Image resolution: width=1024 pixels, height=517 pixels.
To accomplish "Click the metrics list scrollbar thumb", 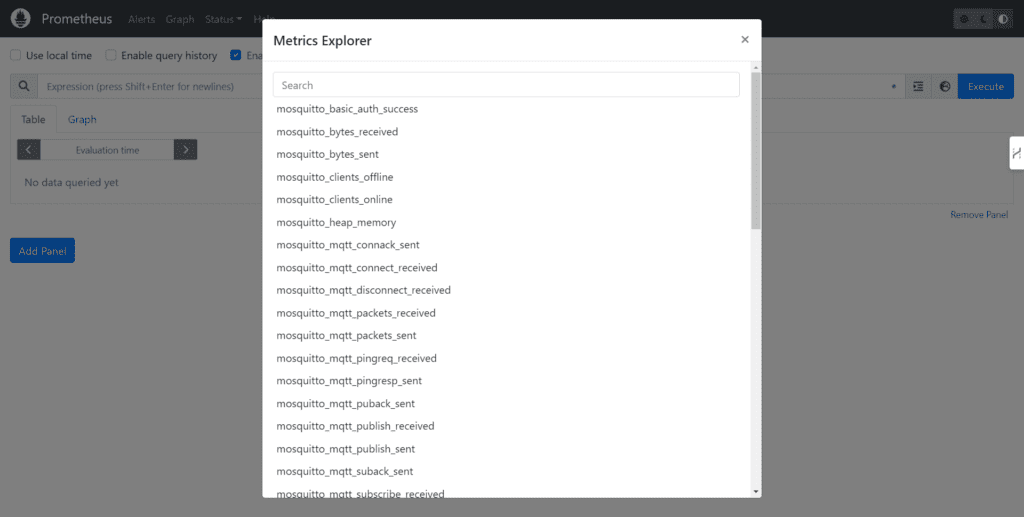I will pyautogui.click(x=756, y=151).
